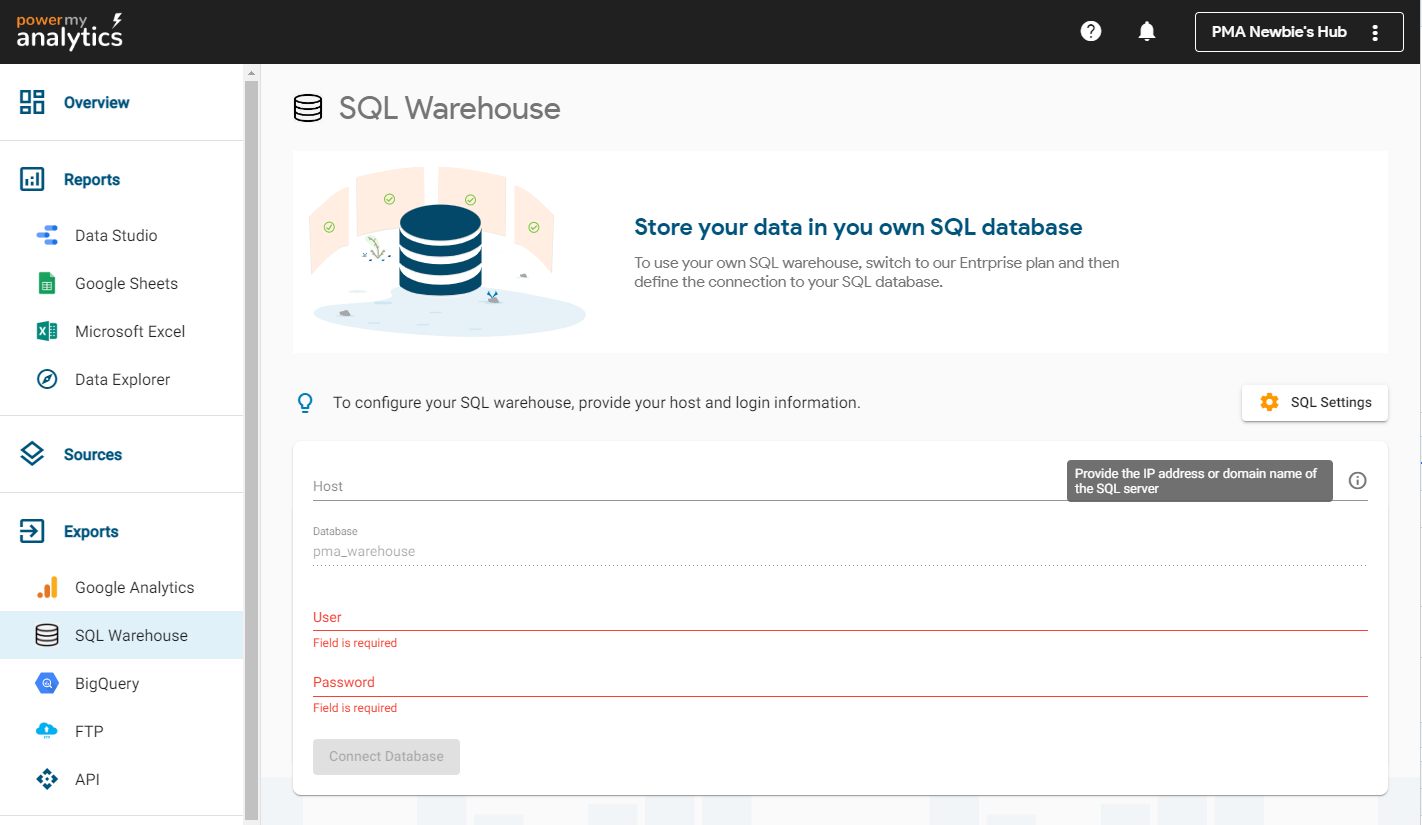Go to Google Analytics export
This screenshot has width=1422, height=825.
click(x=134, y=588)
